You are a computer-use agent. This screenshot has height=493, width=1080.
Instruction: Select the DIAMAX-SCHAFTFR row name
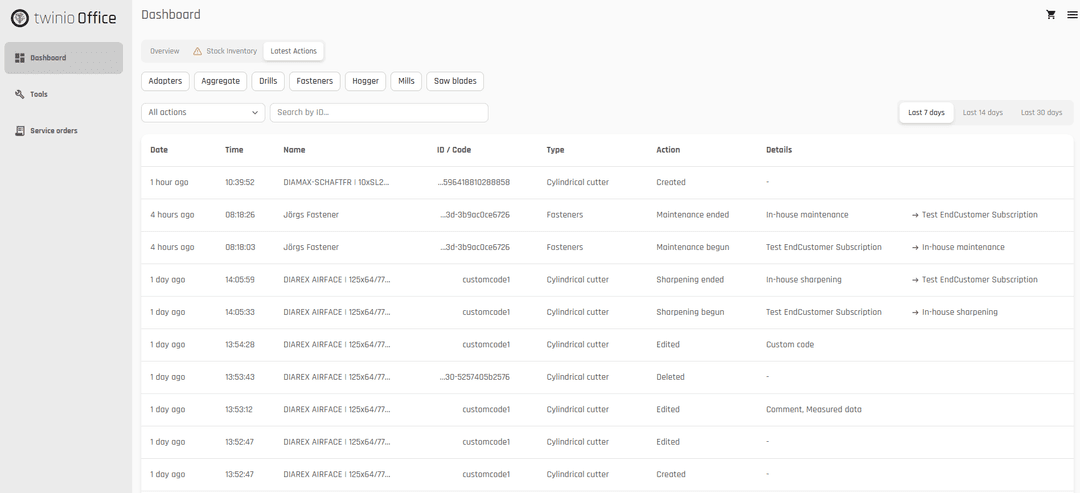(x=336, y=182)
